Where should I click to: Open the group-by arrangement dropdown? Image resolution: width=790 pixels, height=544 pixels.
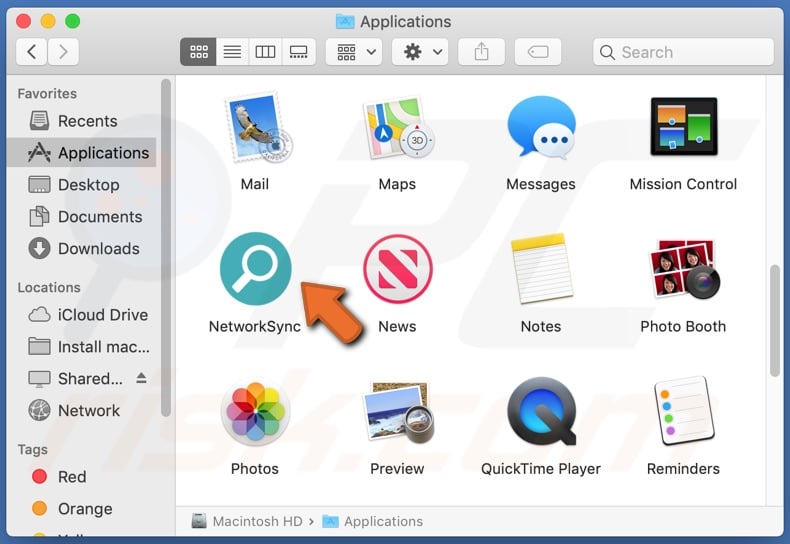coord(354,52)
